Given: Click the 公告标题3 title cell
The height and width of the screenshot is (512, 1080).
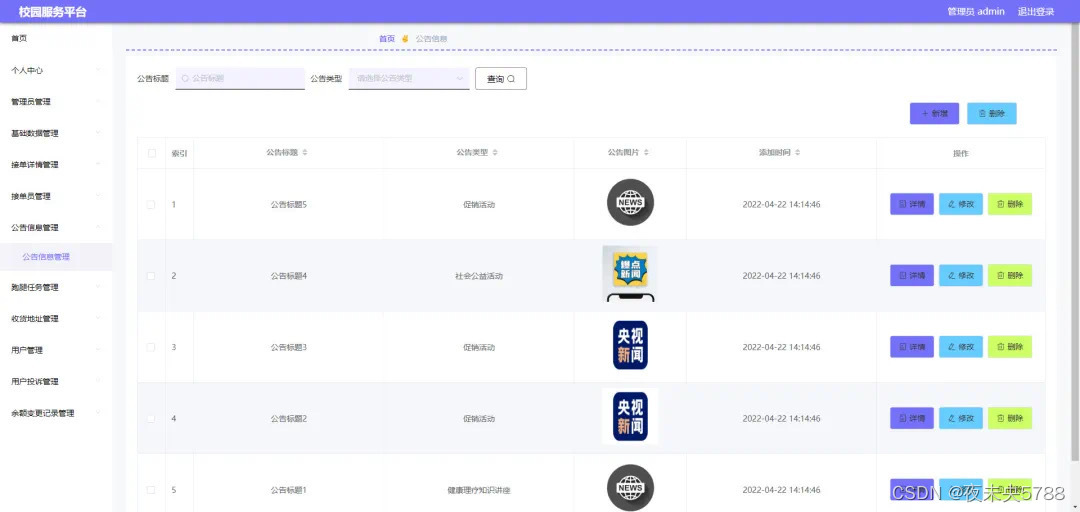Looking at the screenshot, I should 289,347.
